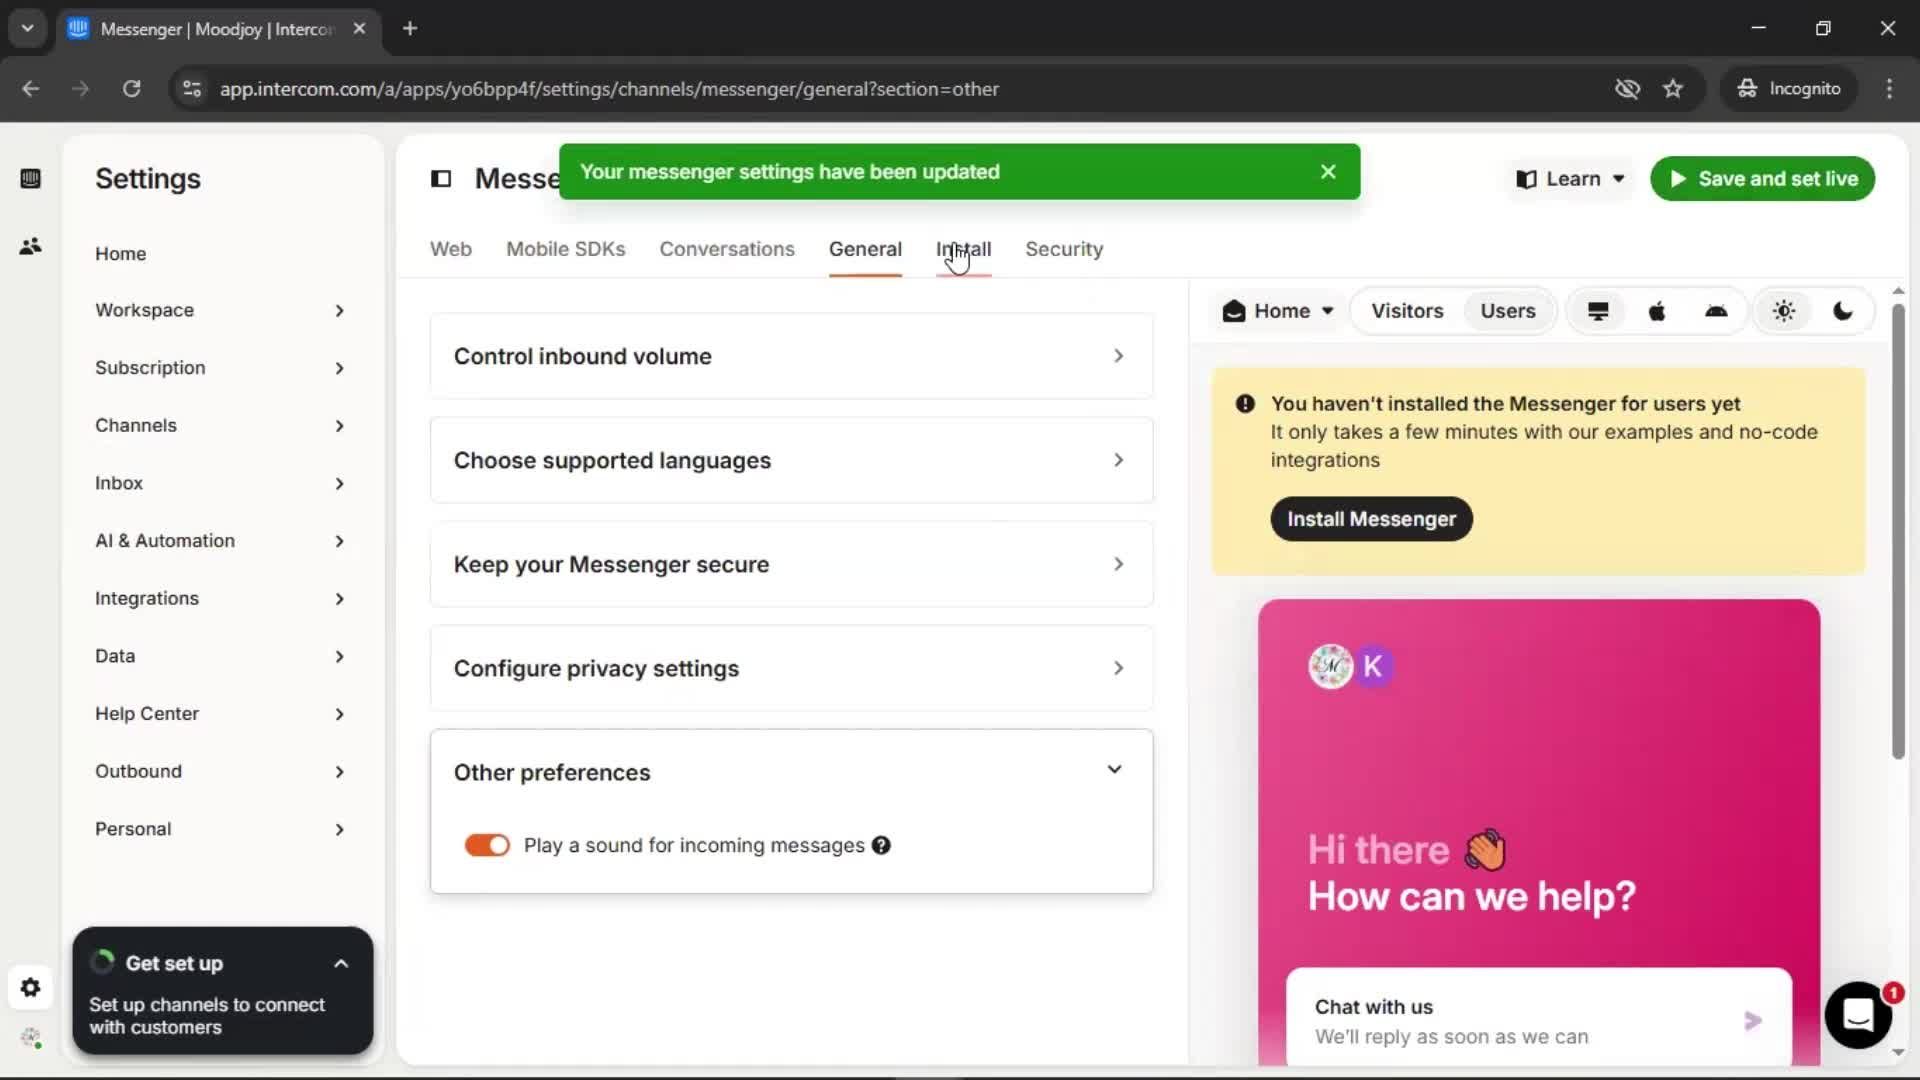Select the Apple iOS preview icon
The width and height of the screenshot is (1920, 1080).
point(1657,311)
